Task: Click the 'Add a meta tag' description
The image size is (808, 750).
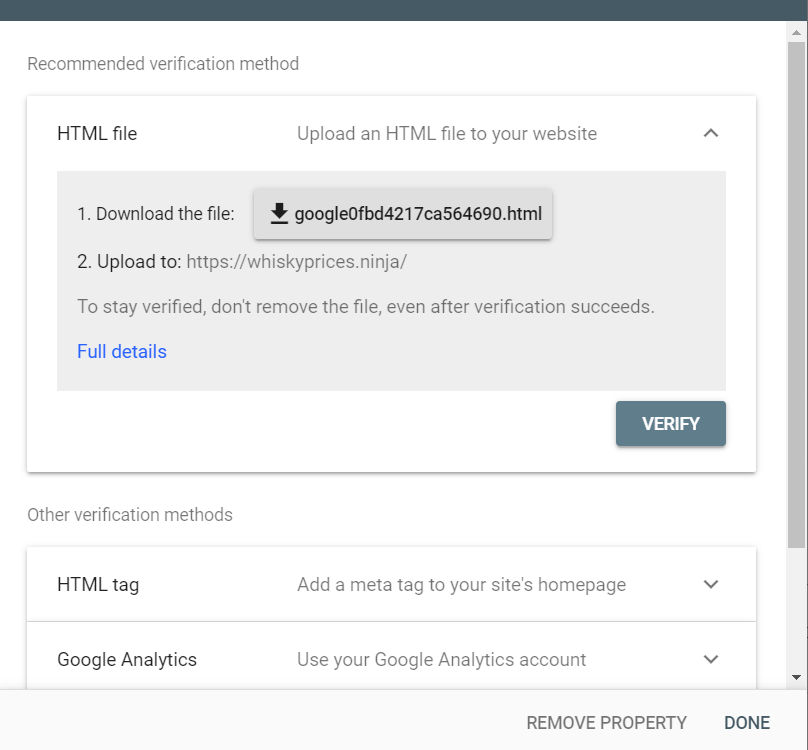Action: click(461, 584)
